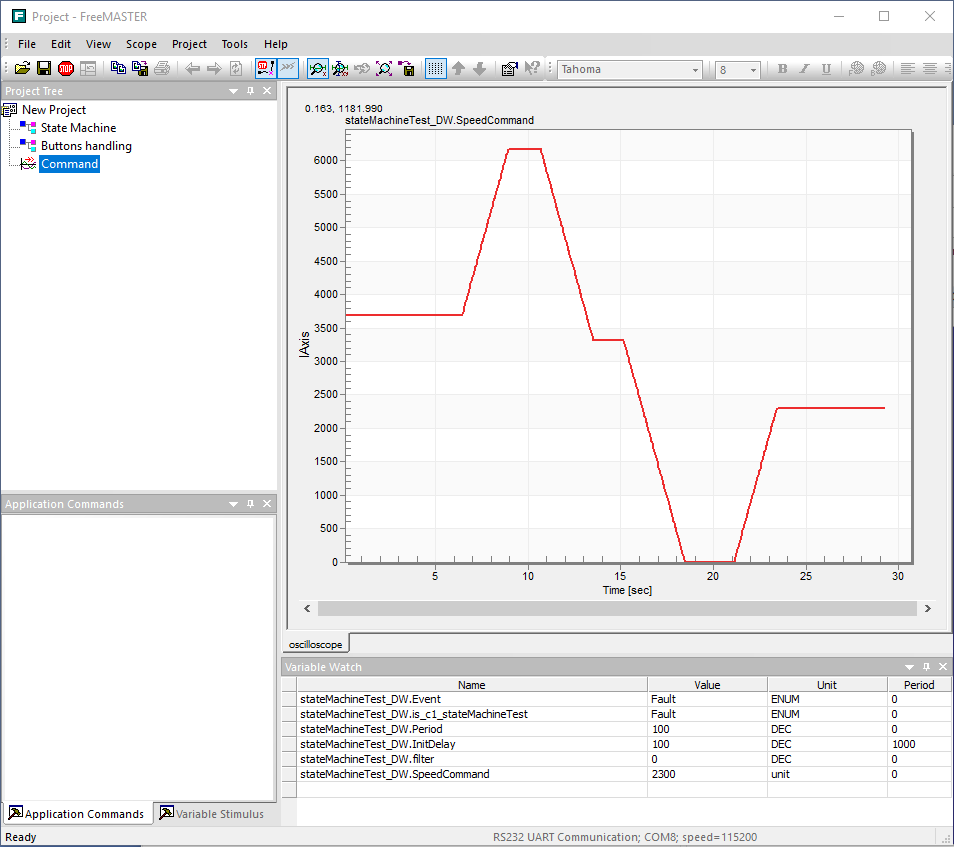
Task: Click the Name column header
Action: [472, 685]
